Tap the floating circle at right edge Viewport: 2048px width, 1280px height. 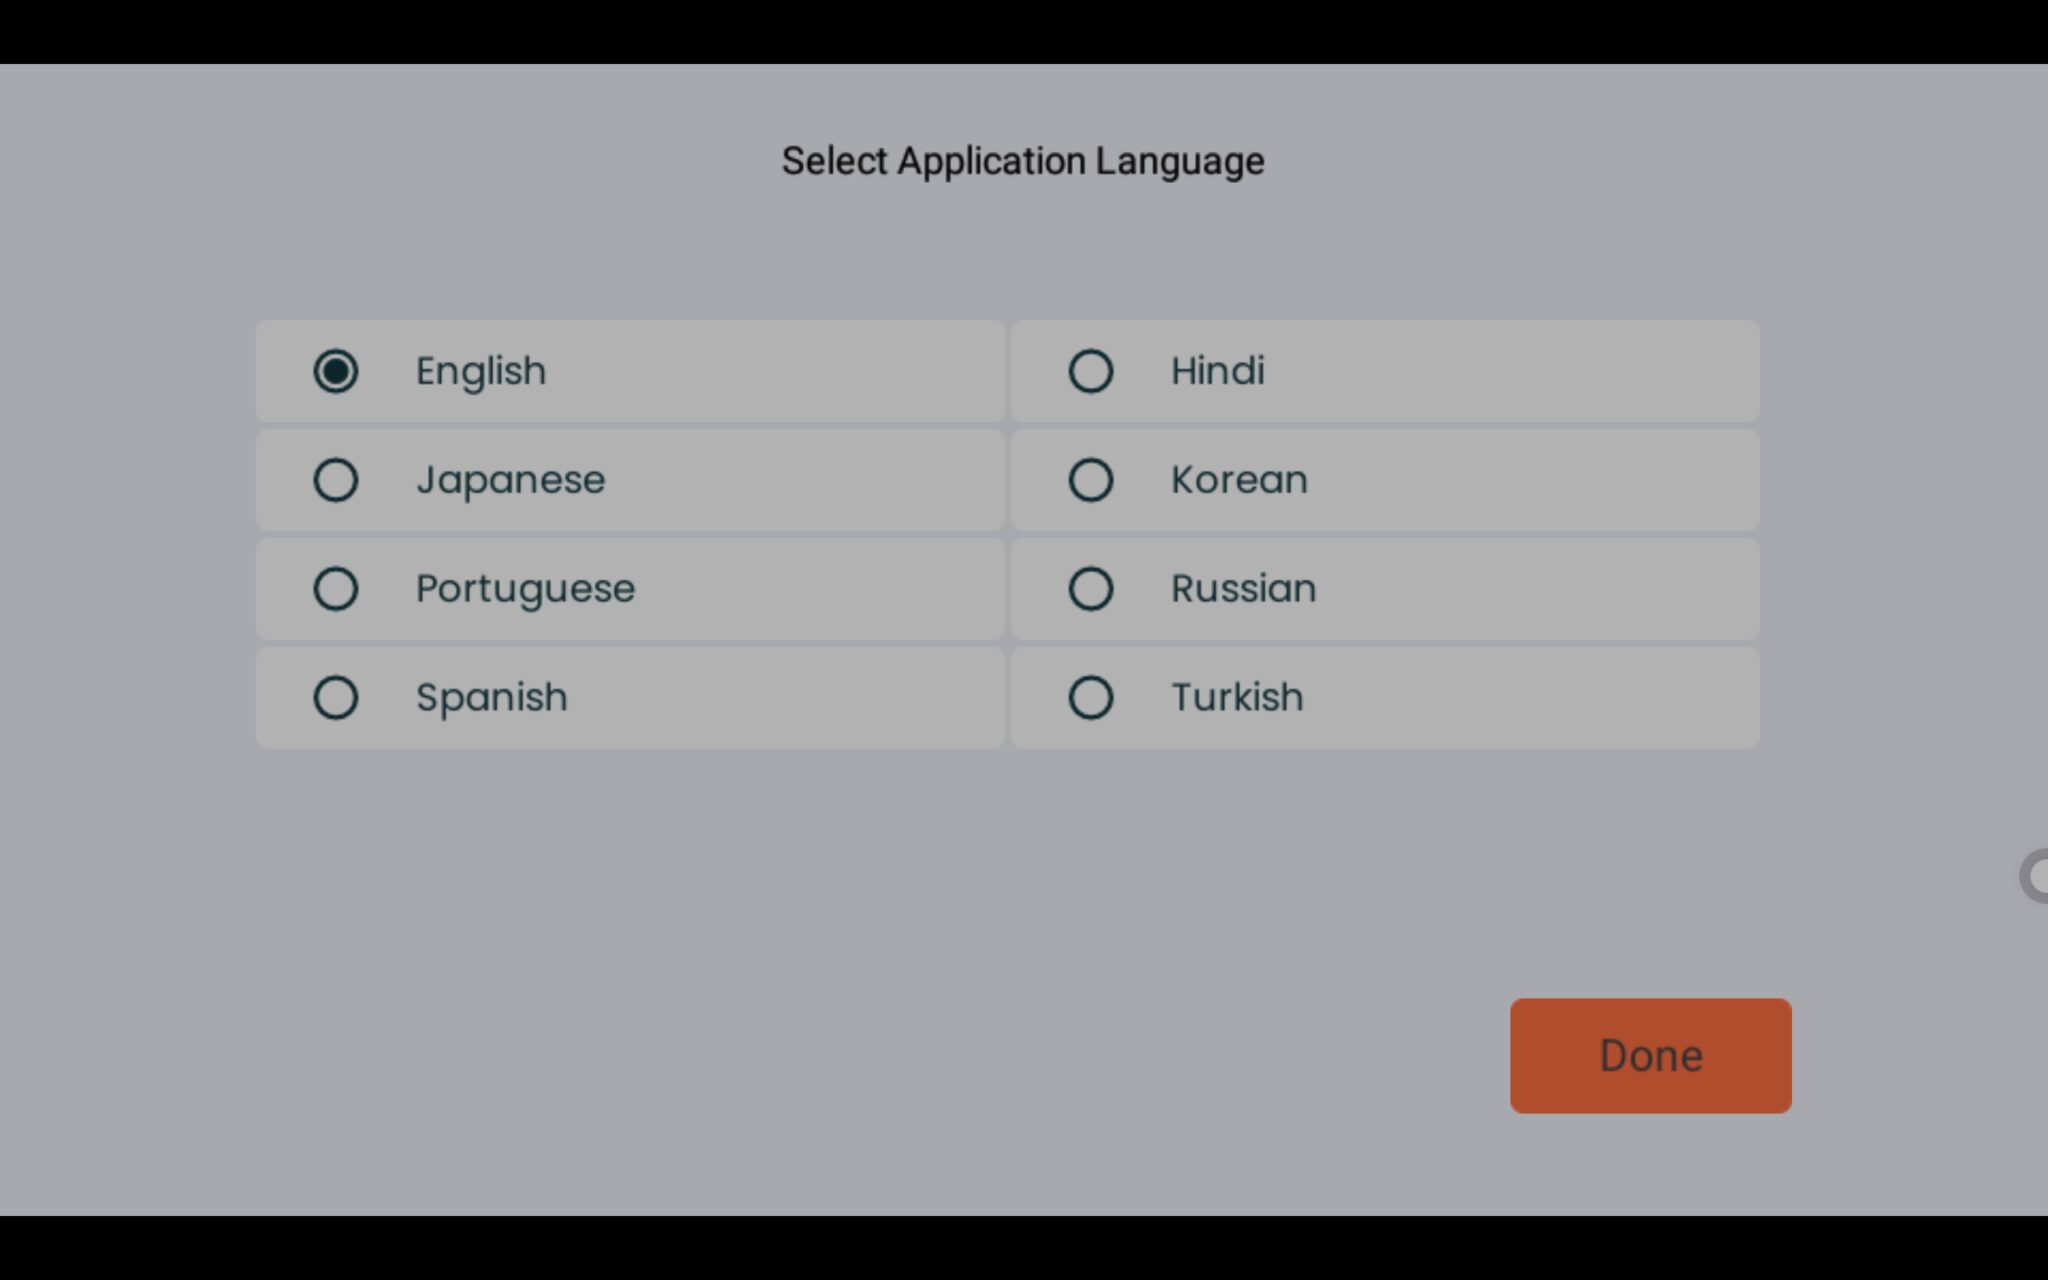pyautogui.click(x=2036, y=876)
